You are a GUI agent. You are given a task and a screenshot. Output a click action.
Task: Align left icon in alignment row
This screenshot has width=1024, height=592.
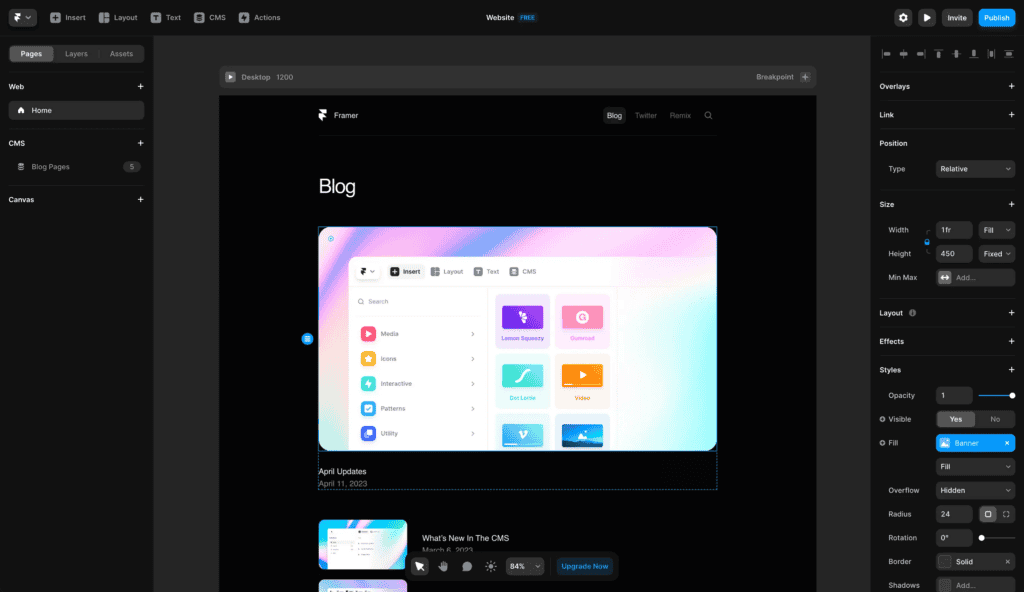point(886,54)
